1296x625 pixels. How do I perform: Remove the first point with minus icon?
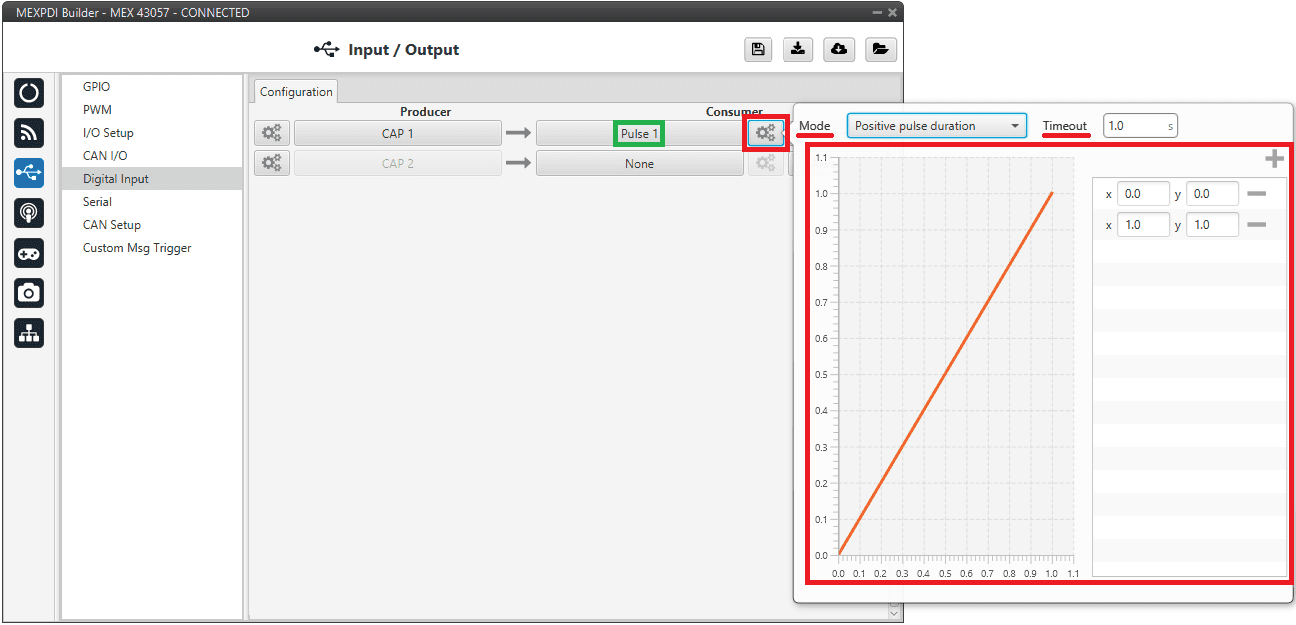1257,194
